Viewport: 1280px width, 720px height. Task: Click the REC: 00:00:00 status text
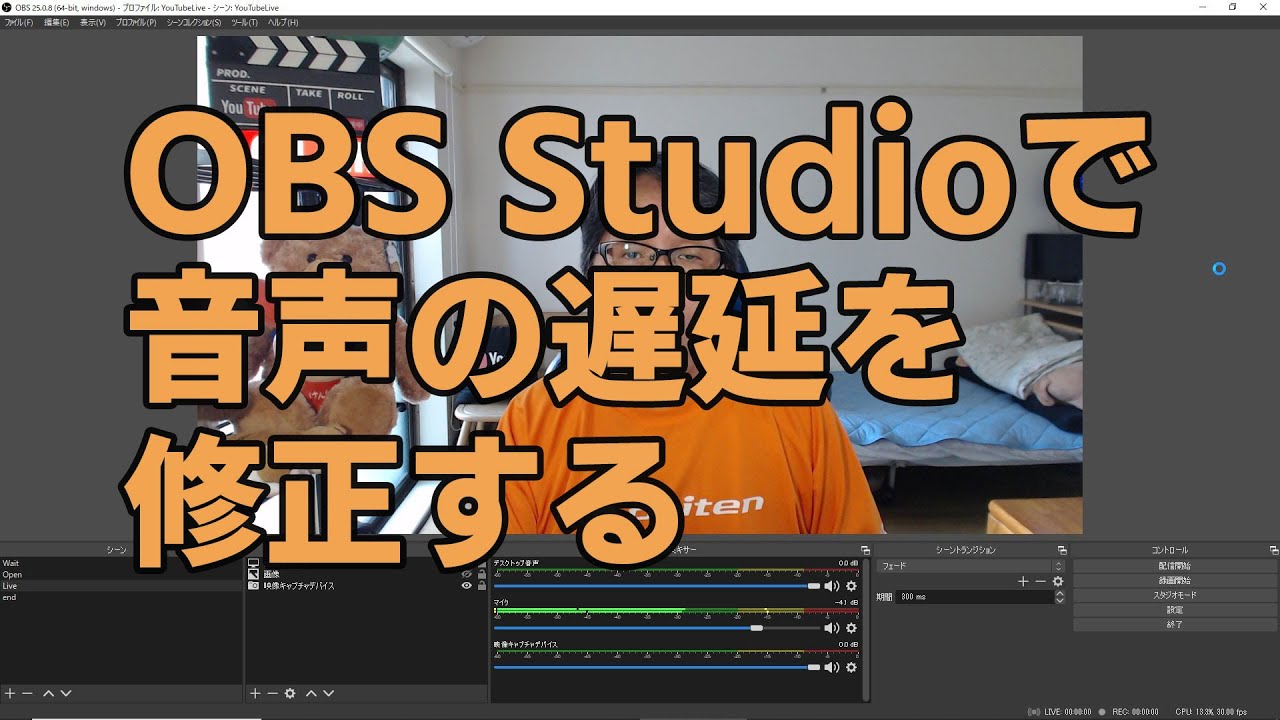(x=1135, y=712)
